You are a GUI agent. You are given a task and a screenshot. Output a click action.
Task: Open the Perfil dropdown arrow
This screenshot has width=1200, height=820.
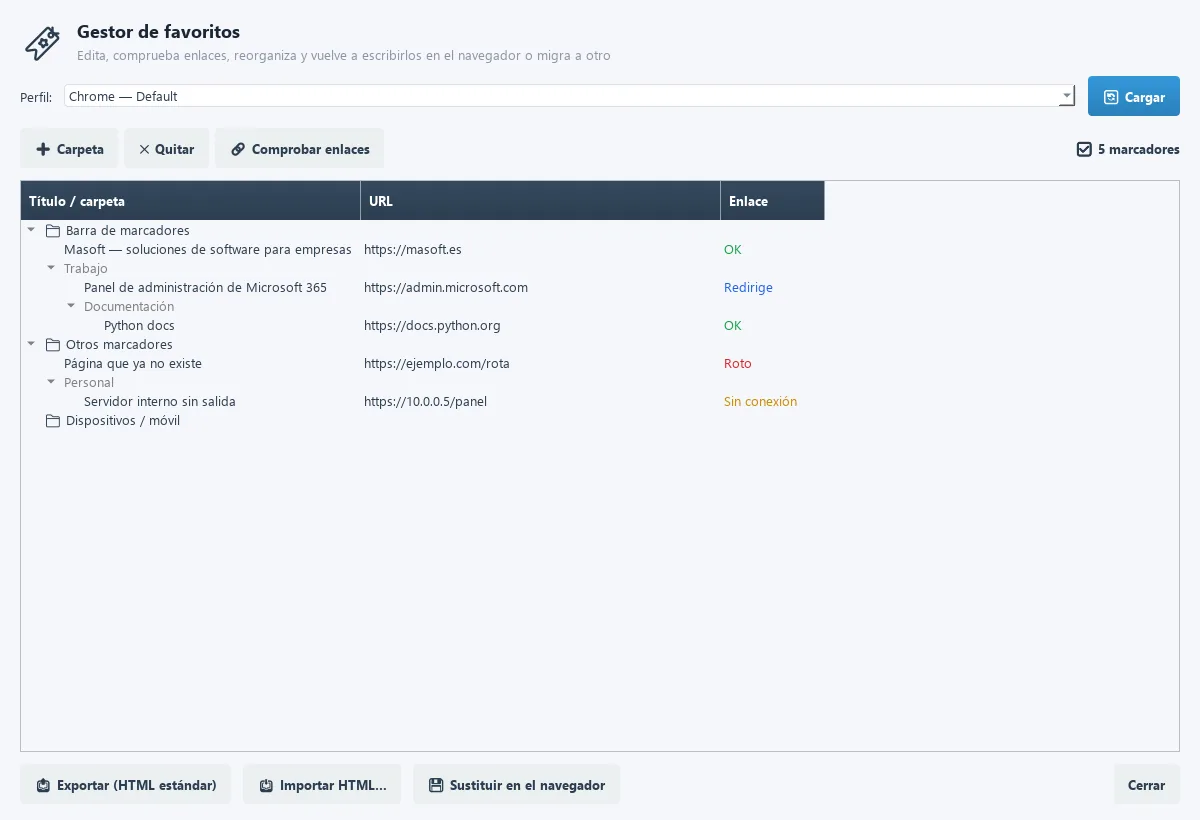coord(1066,97)
